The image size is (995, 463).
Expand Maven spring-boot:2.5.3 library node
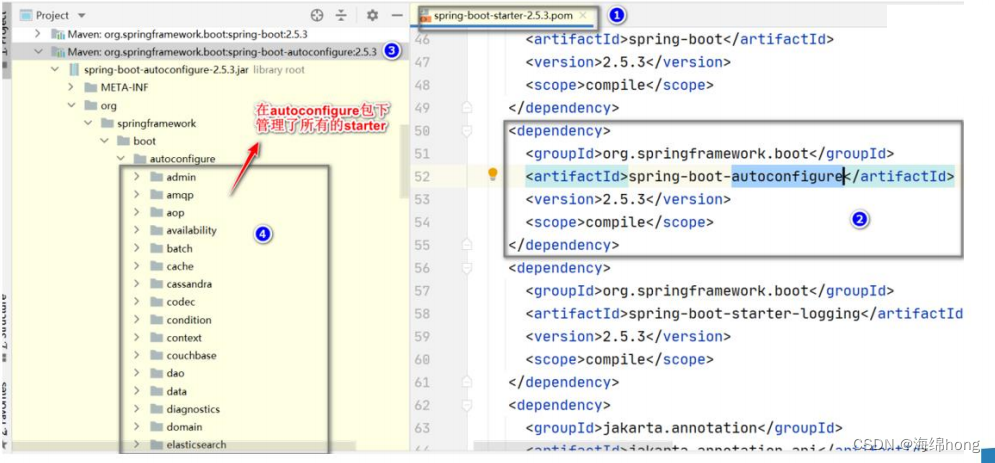click(x=37, y=34)
